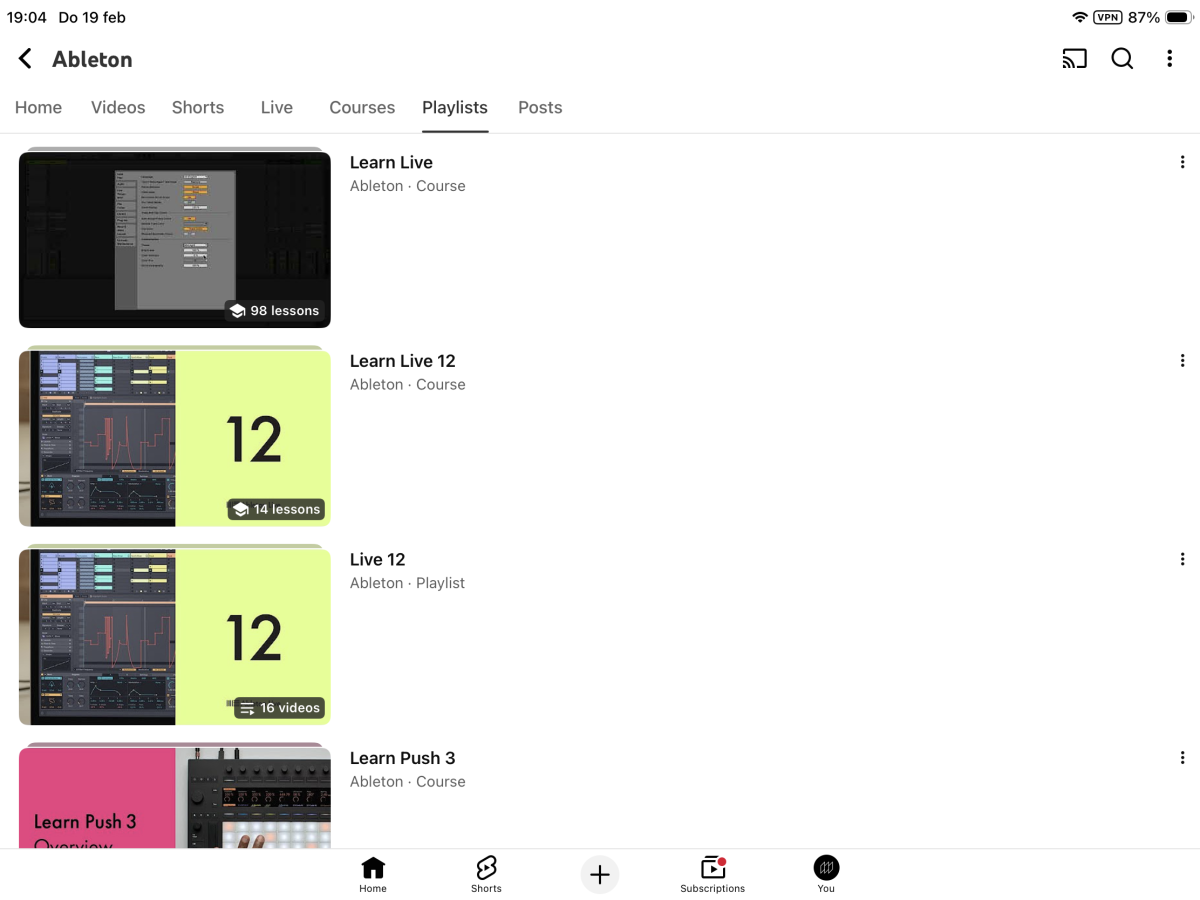
Task: Tap the Learn Live 12 title
Action: pos(402,361)
